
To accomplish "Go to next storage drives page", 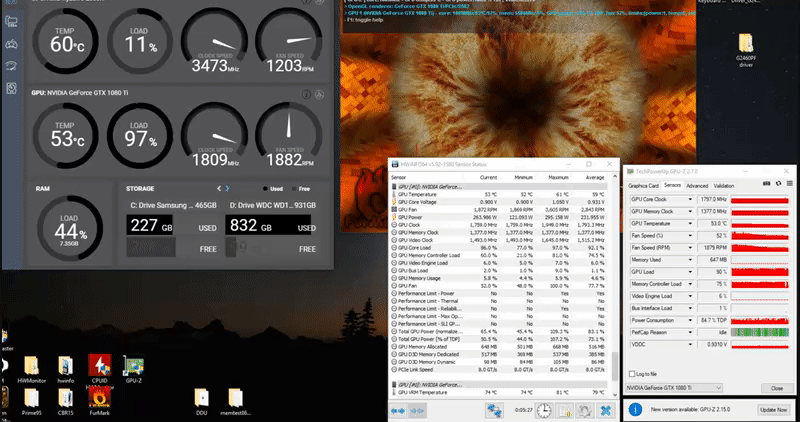I will (x=227, y=189).
